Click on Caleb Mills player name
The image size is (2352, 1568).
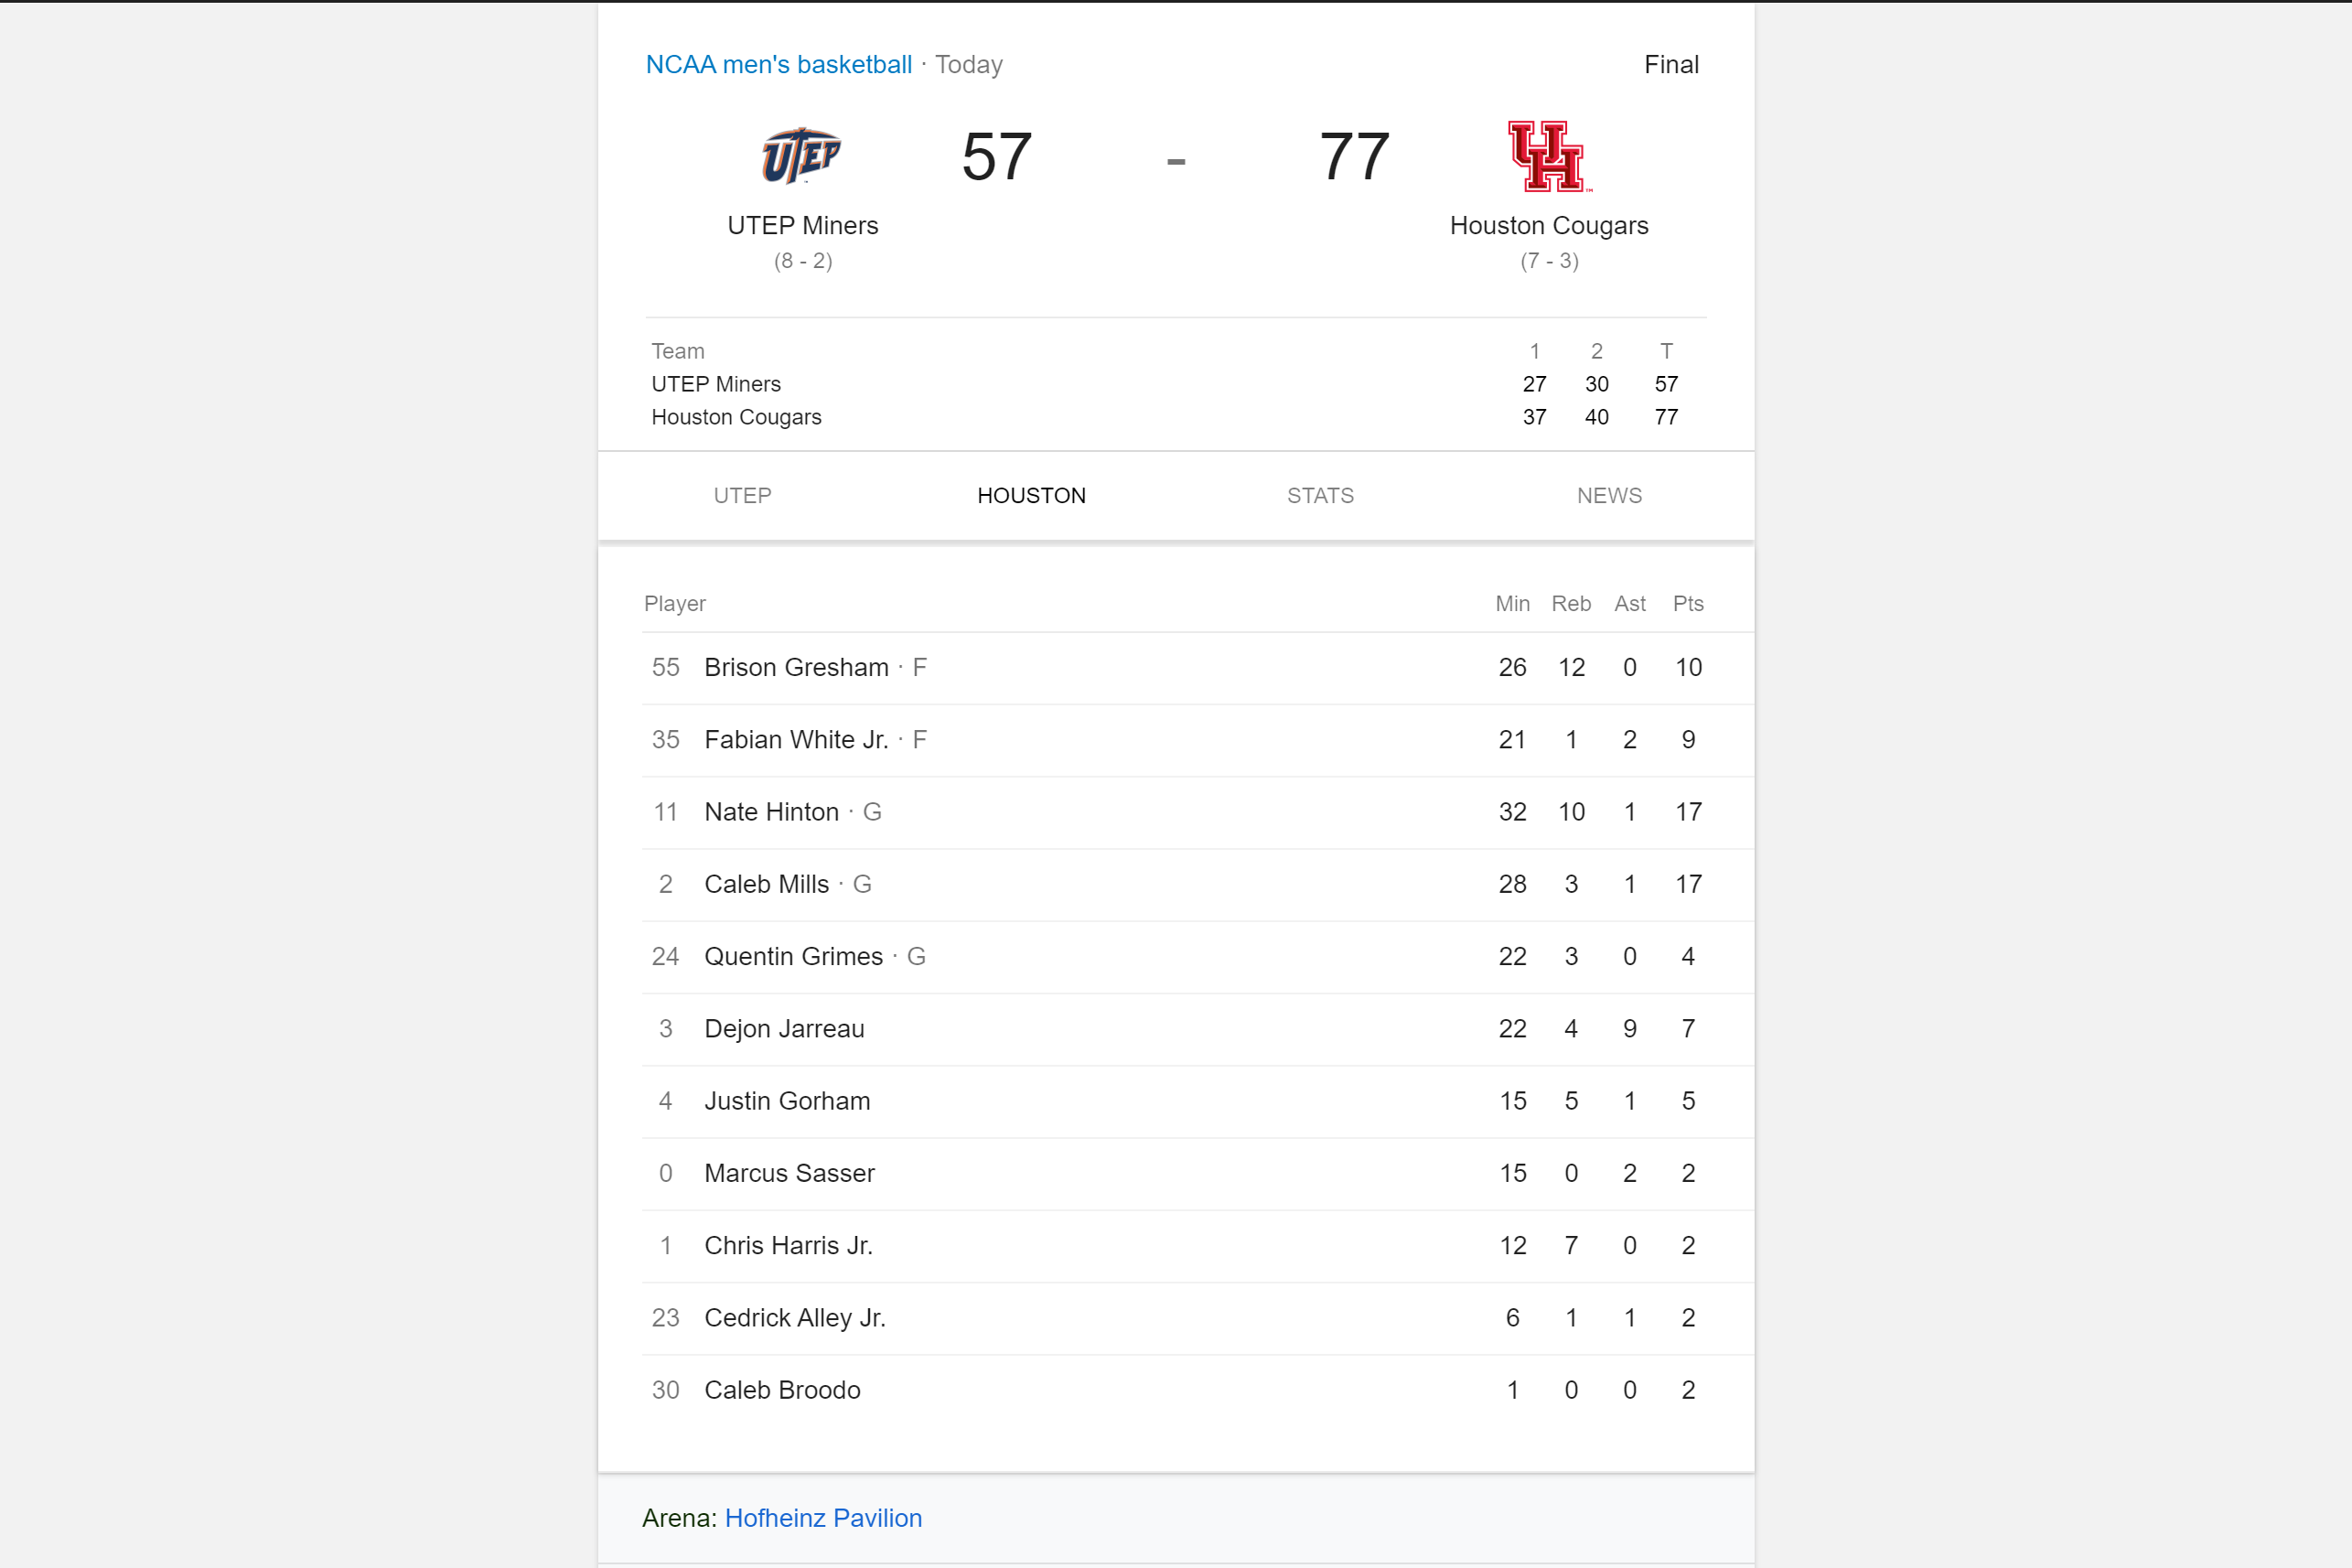(x=766, y=885)
